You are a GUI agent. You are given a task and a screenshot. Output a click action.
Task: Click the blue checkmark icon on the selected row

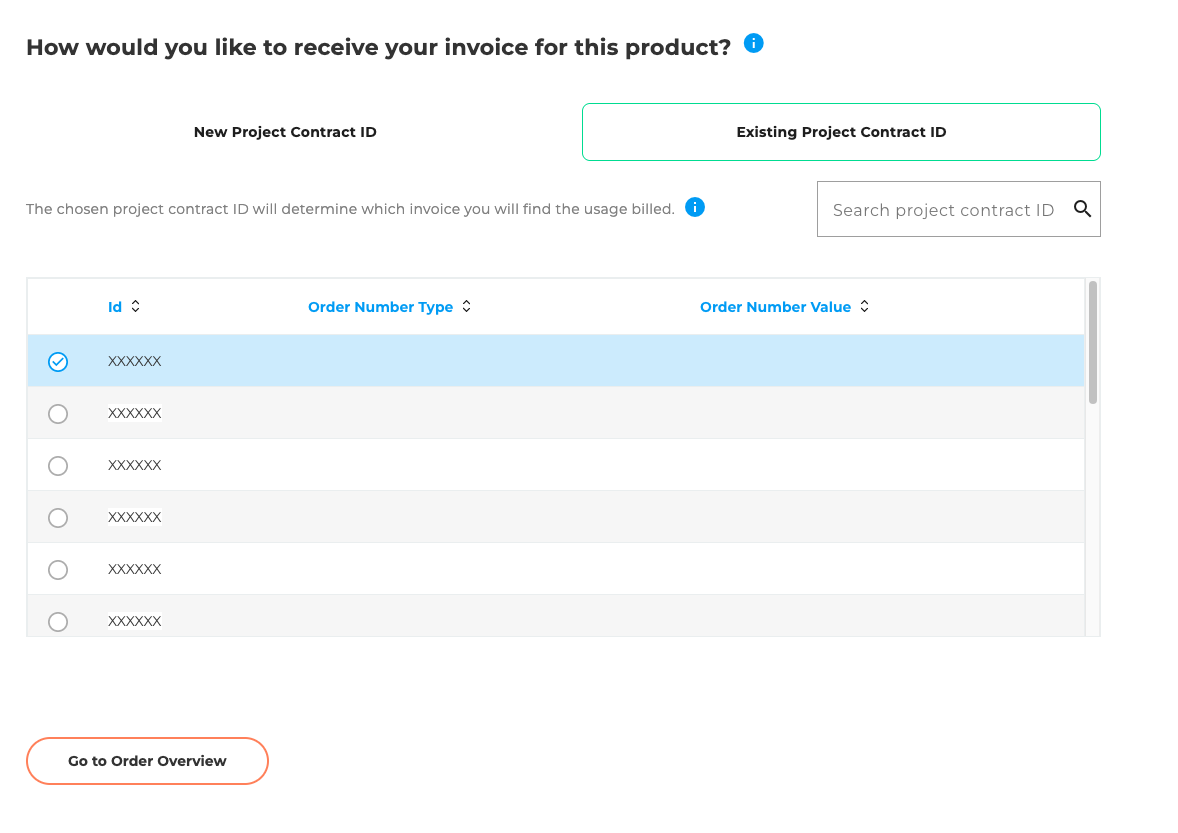(57, 361)
